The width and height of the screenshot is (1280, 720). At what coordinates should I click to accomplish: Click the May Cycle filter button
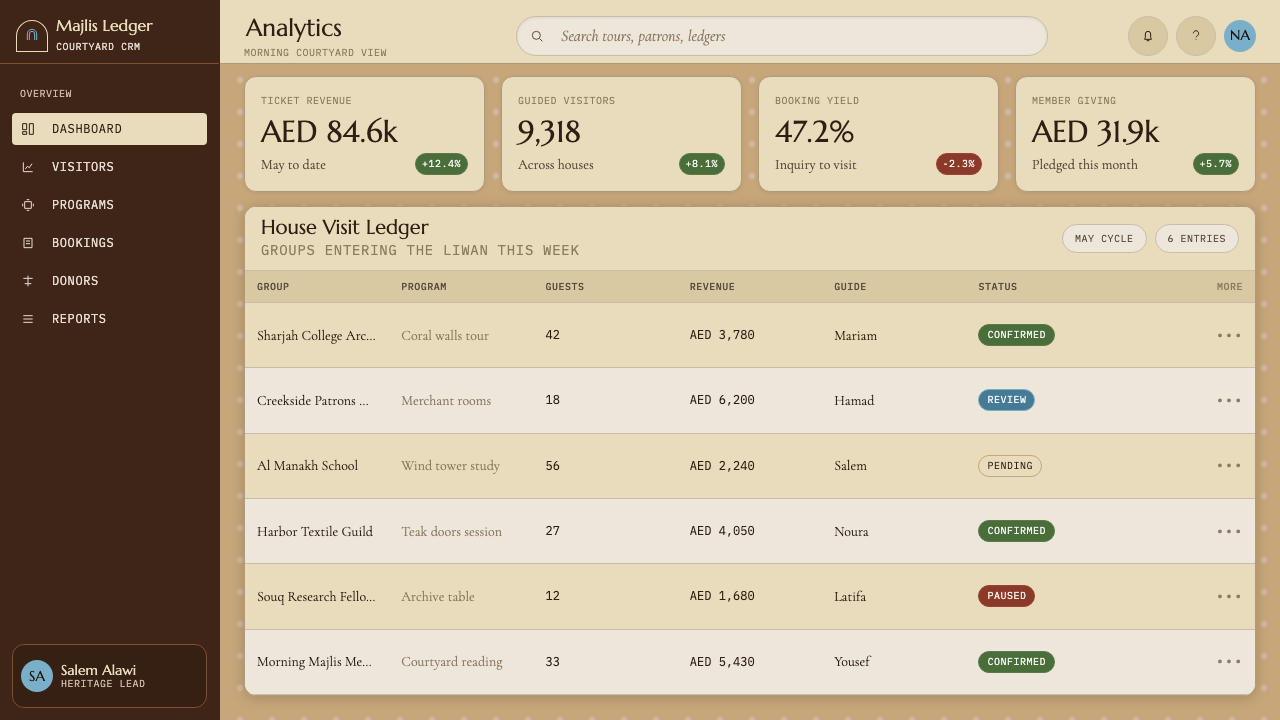pos(1104,239)
